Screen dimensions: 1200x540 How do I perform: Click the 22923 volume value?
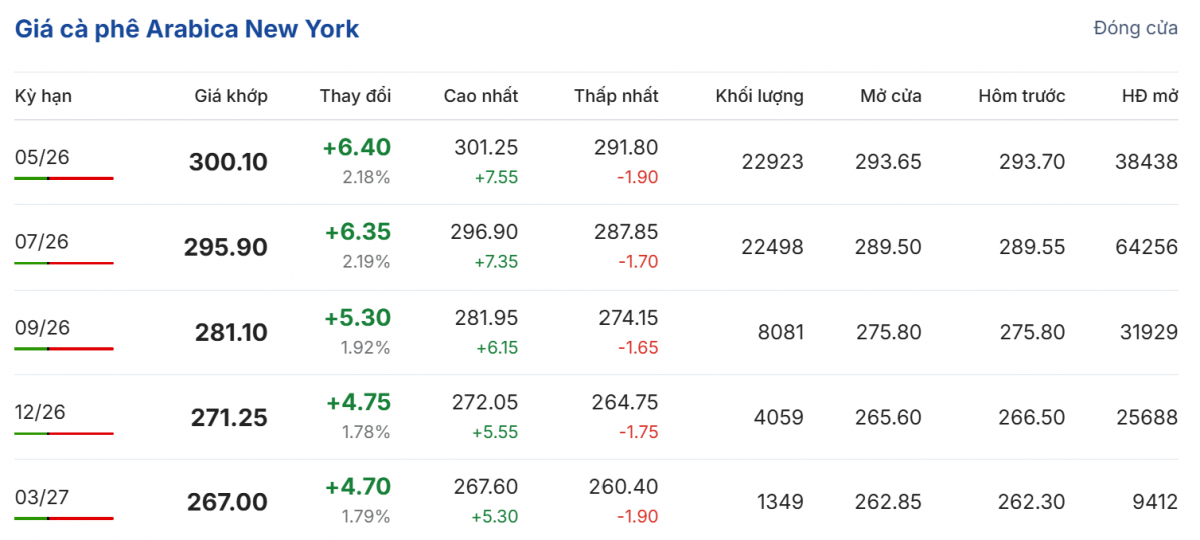(772, 162)
